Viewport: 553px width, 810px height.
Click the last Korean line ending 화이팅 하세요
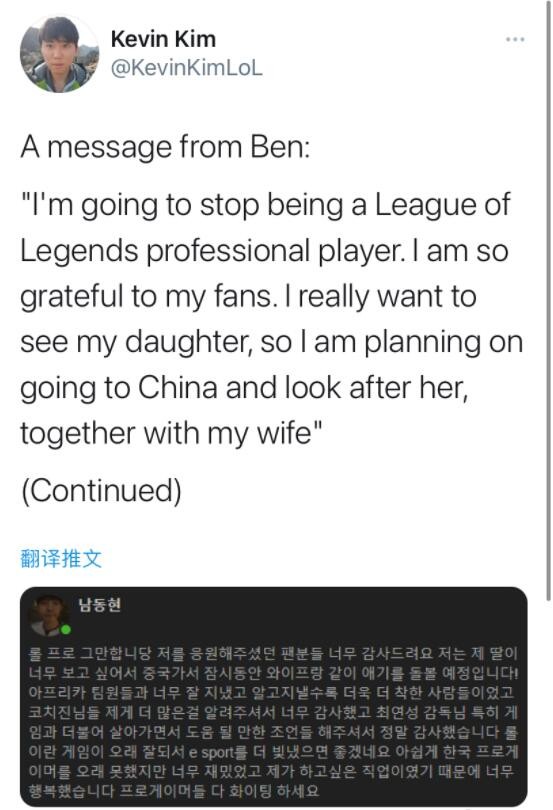[174, 790]
